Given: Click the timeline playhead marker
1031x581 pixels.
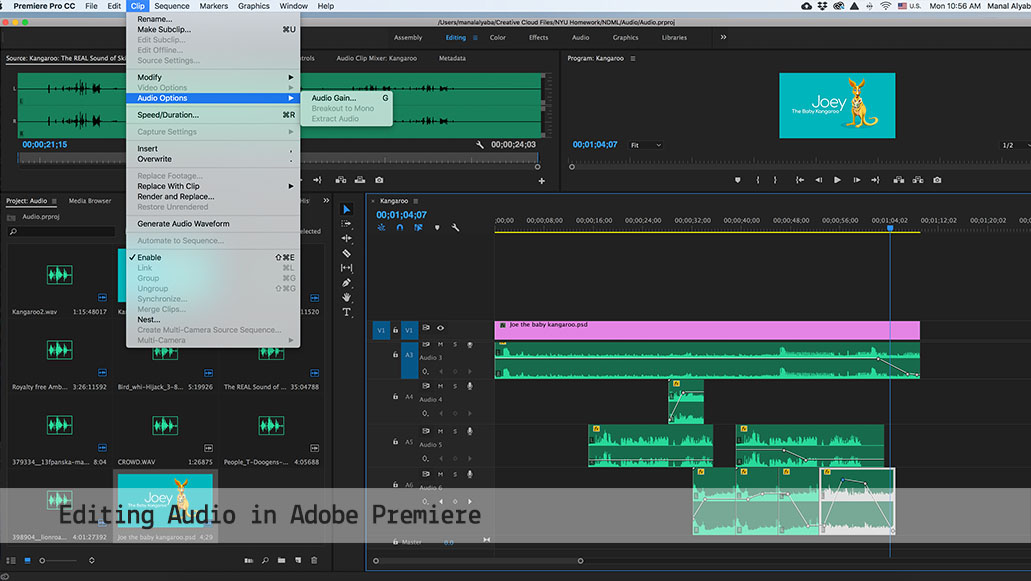Looking at the screenshot, I should [x=890, y=228].
